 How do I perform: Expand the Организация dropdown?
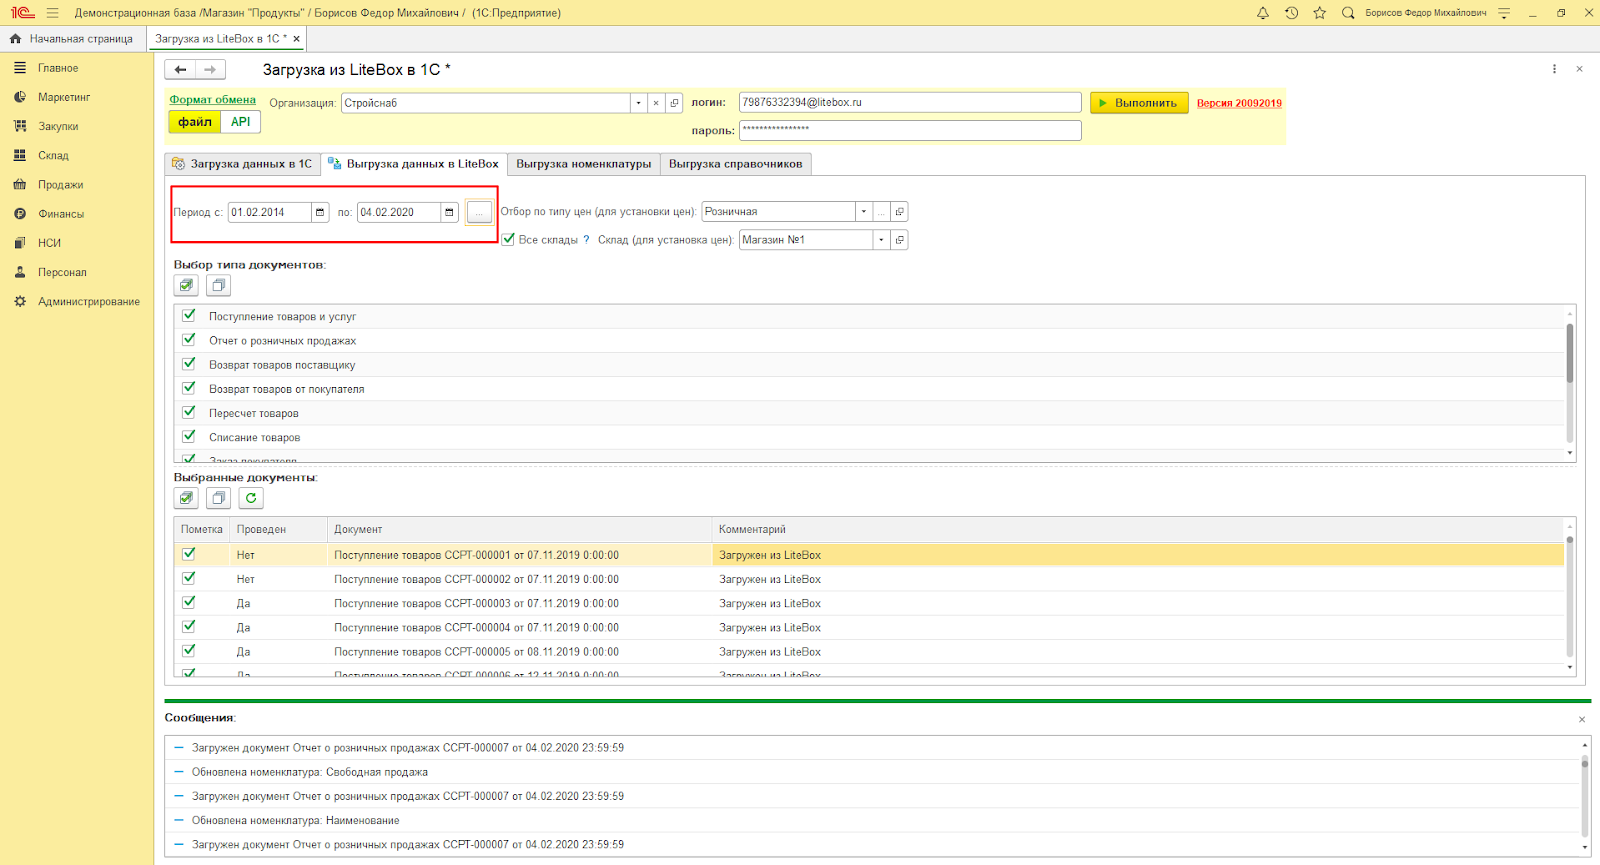[x=638, y=103]
